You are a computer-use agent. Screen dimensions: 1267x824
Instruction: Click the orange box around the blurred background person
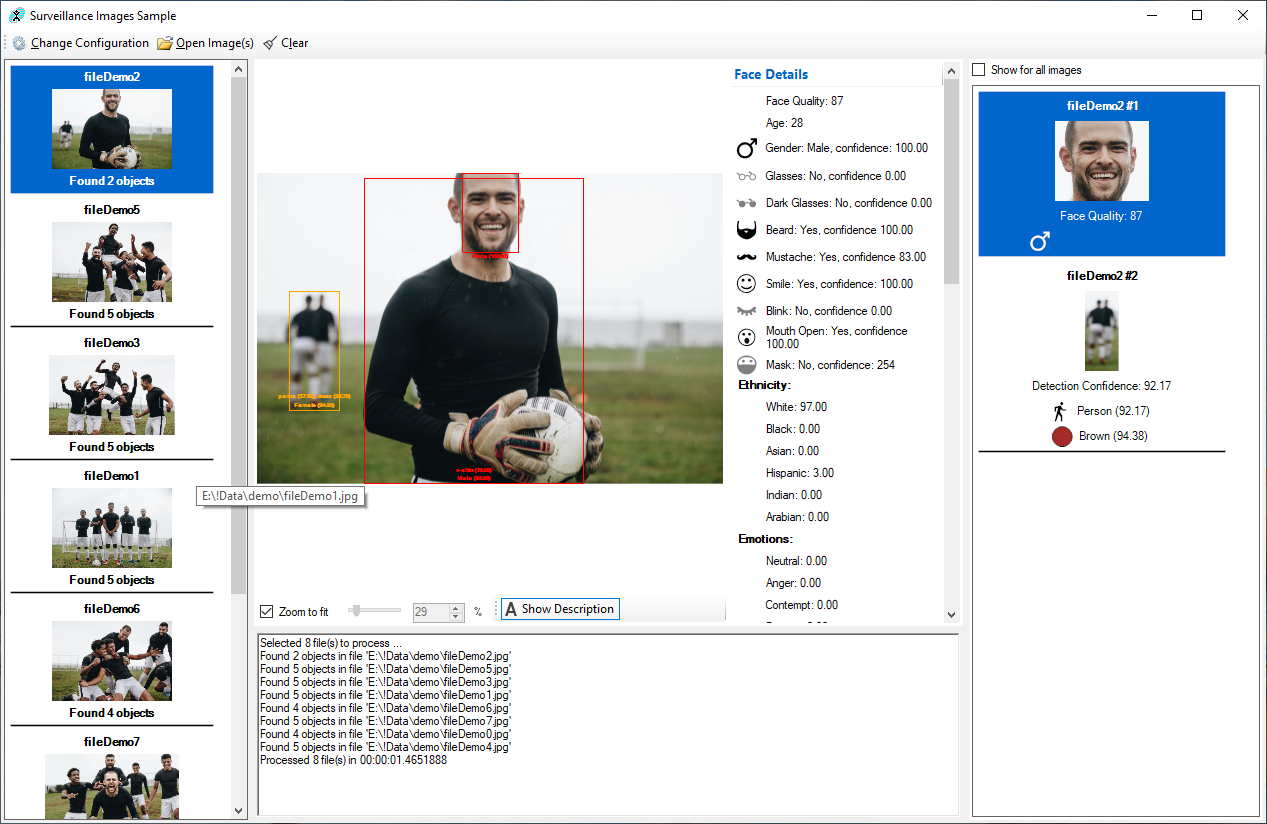pos(314,351)
